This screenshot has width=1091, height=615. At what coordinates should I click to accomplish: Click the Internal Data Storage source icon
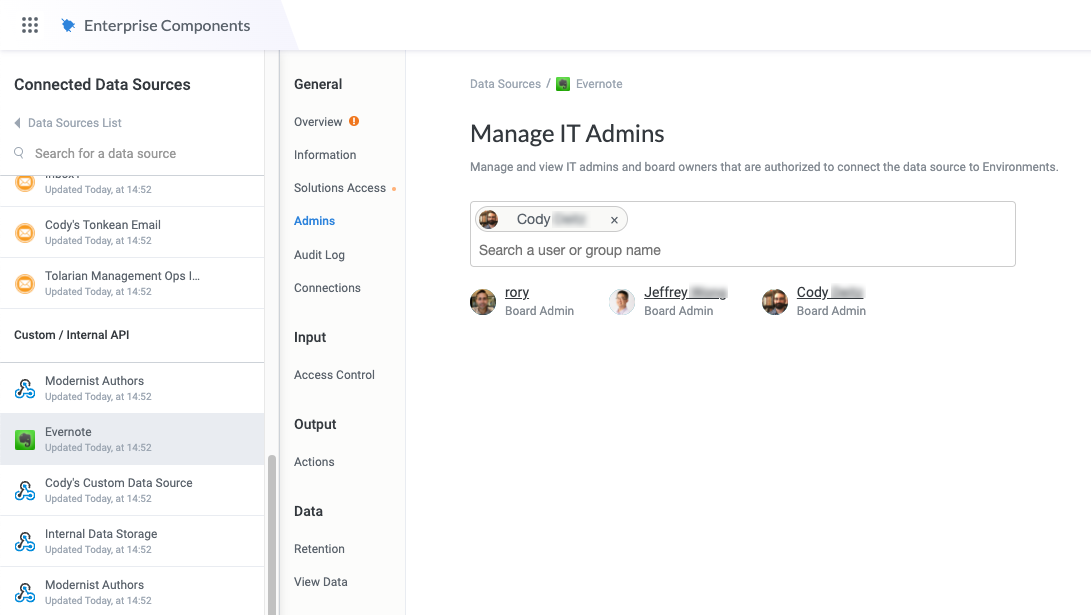pos(25,540)
